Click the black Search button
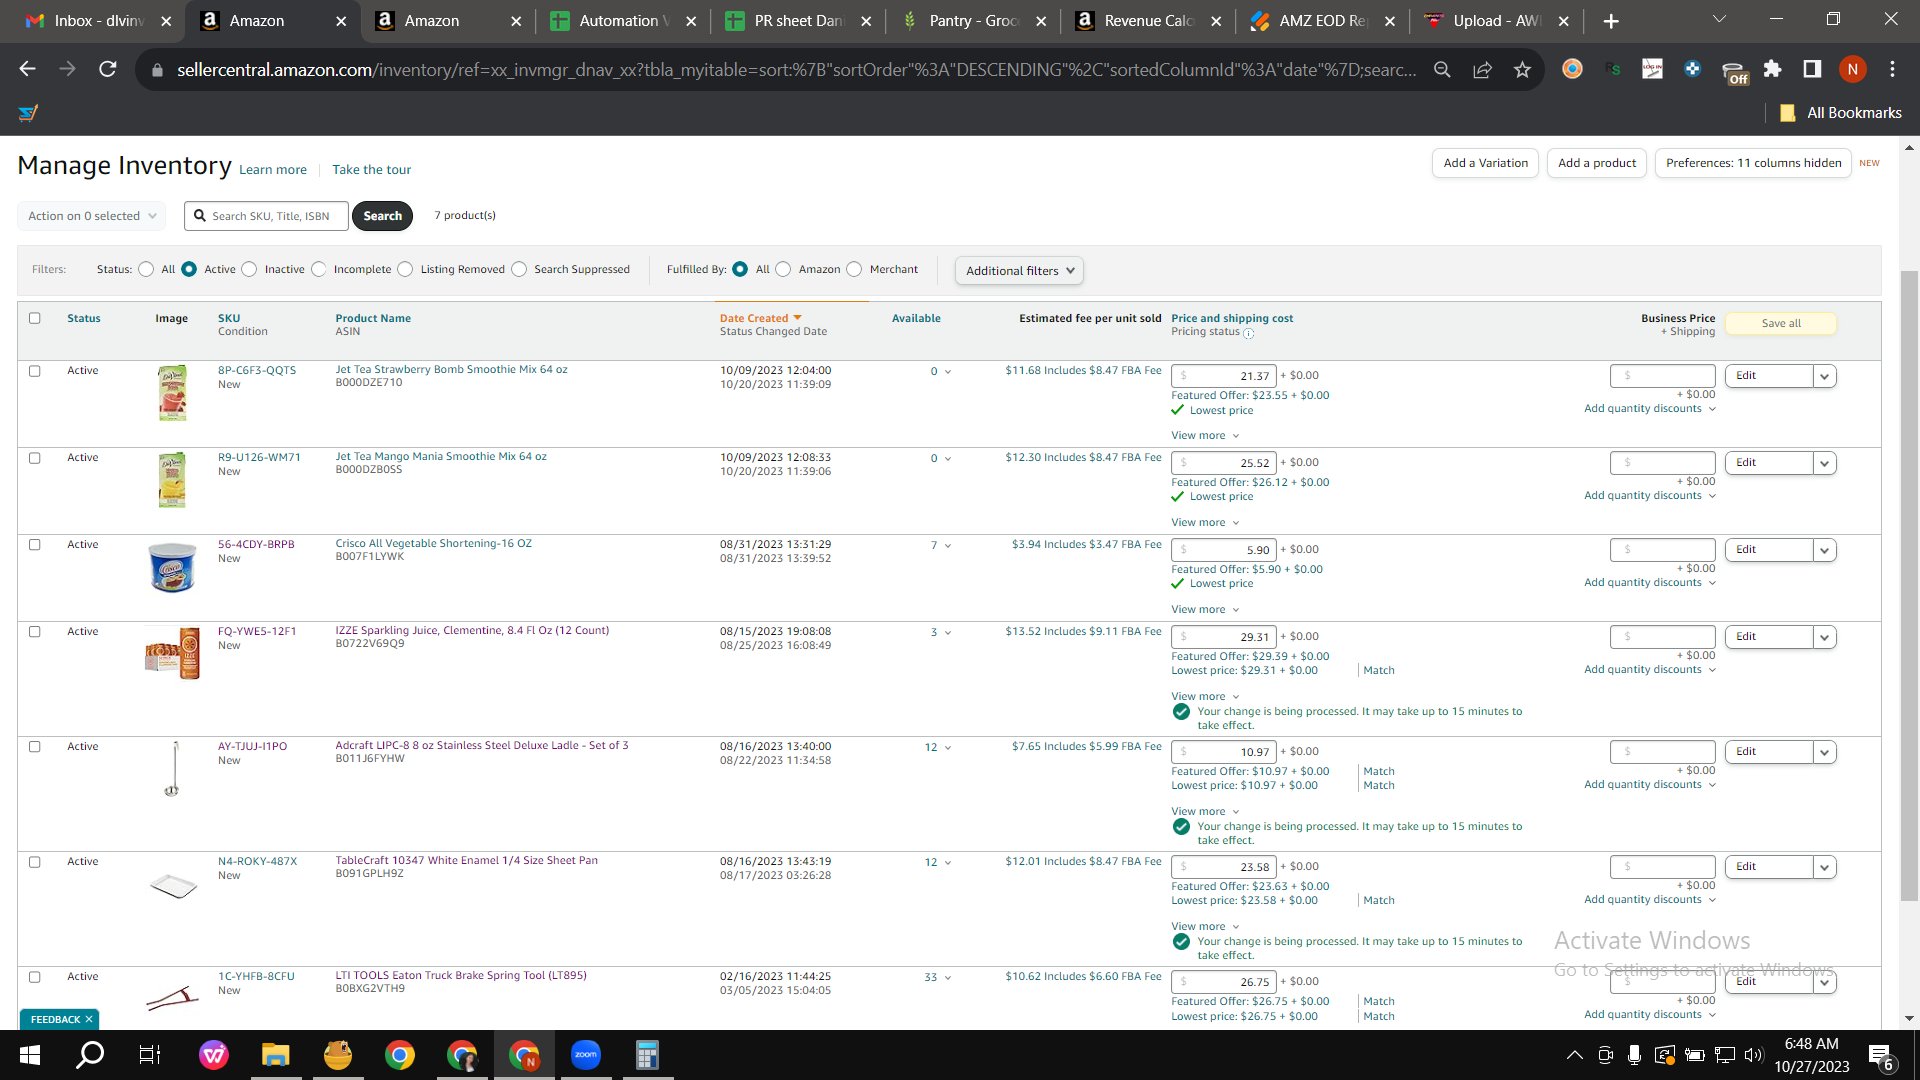 pyautogui.click(x=383, y=216)
